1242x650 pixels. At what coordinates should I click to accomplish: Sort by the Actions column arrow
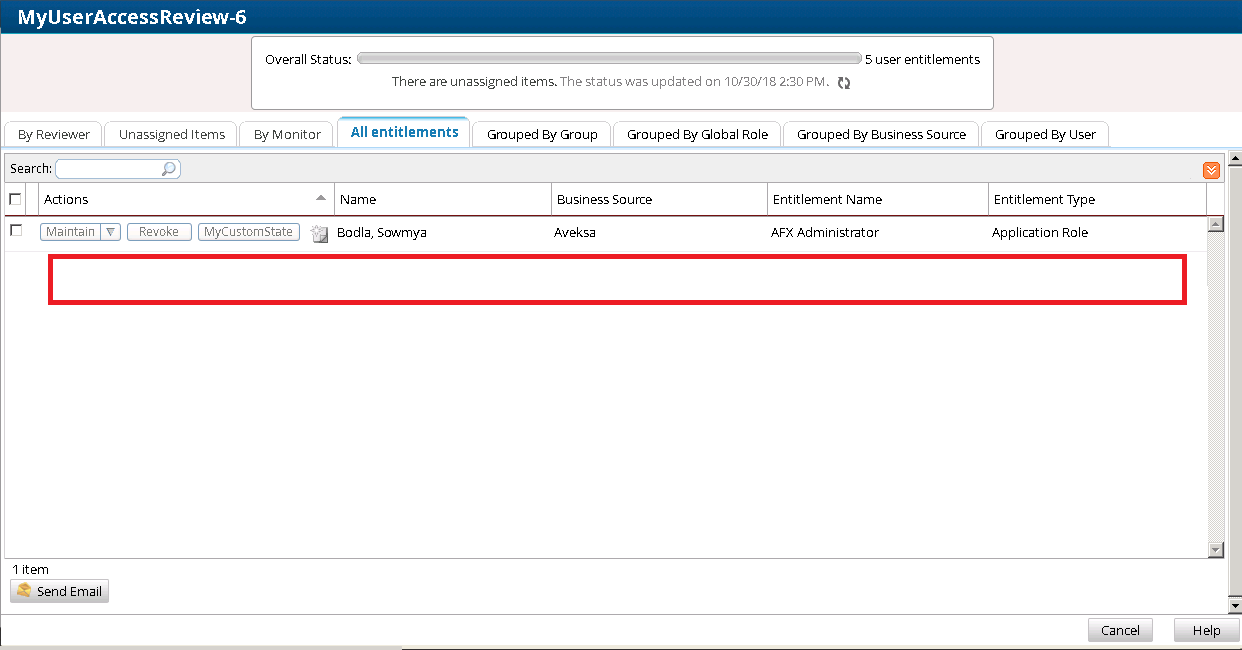[320, 198]
